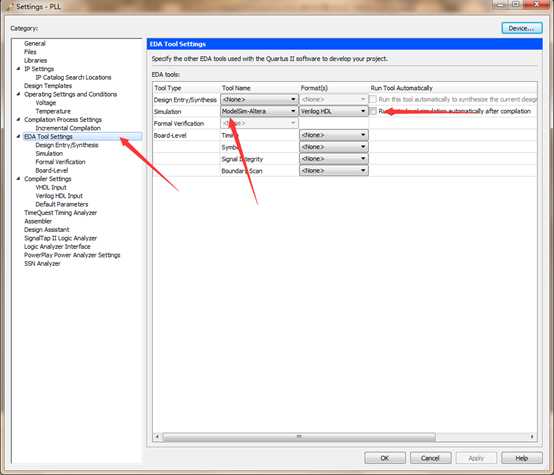Collapse Compilation Process Settings node
This screenshot has height=475, width=554.
(x=18, y=119)
